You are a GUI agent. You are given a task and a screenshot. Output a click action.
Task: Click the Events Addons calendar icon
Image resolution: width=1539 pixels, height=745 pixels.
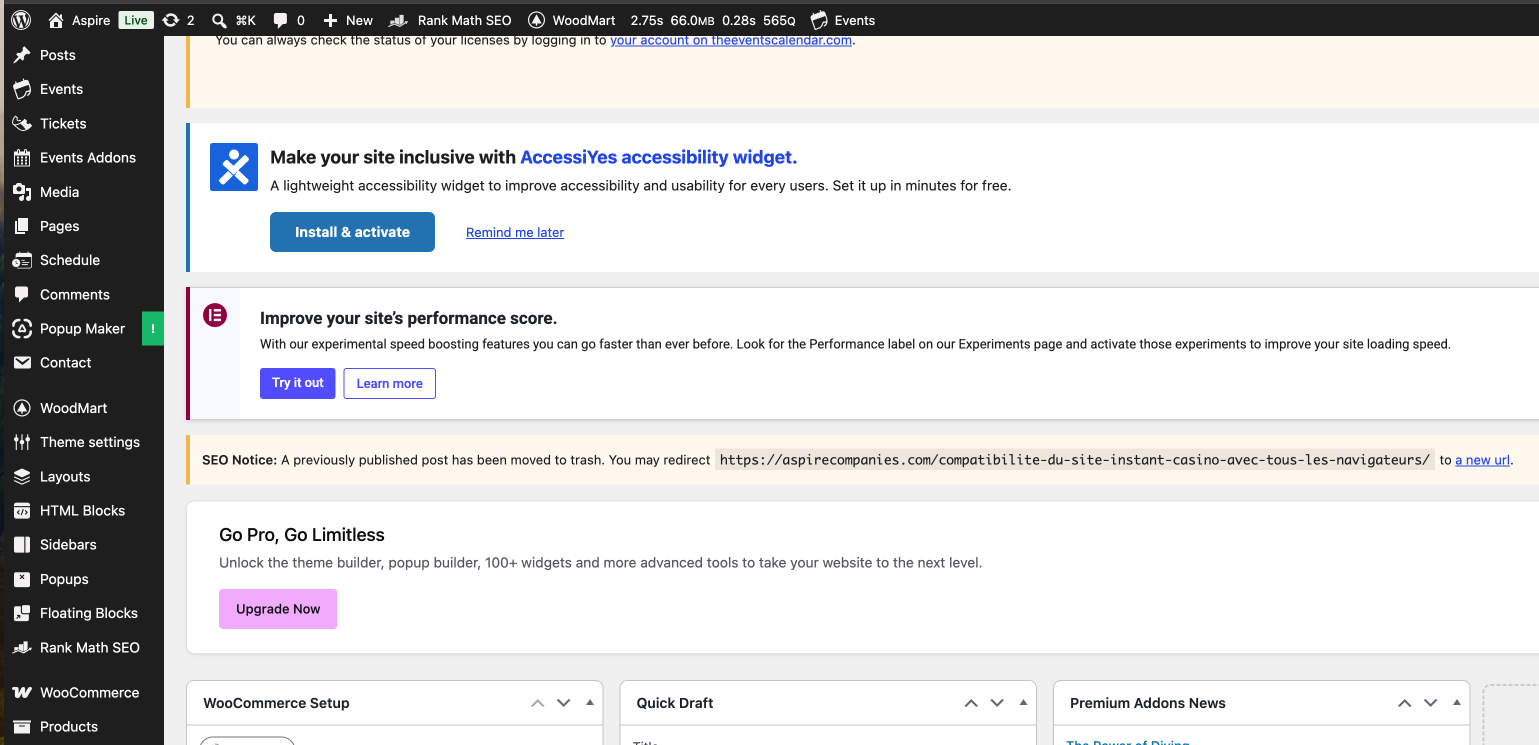tap(22, 157)
